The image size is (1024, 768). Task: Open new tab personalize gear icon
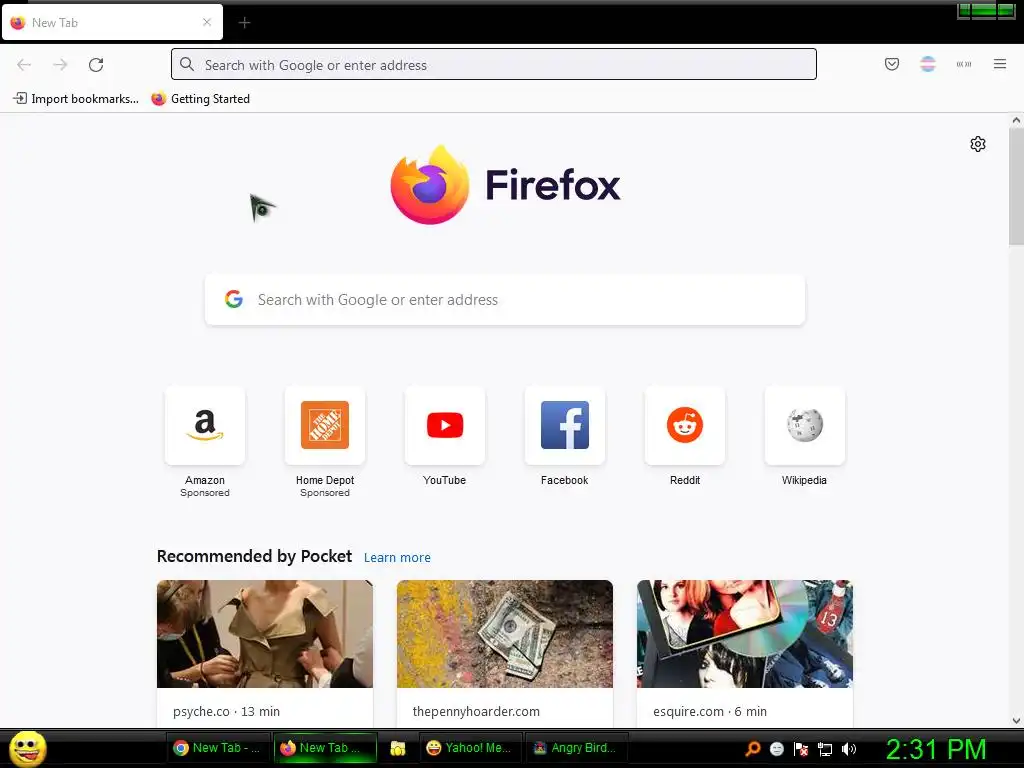coord(977,144)
